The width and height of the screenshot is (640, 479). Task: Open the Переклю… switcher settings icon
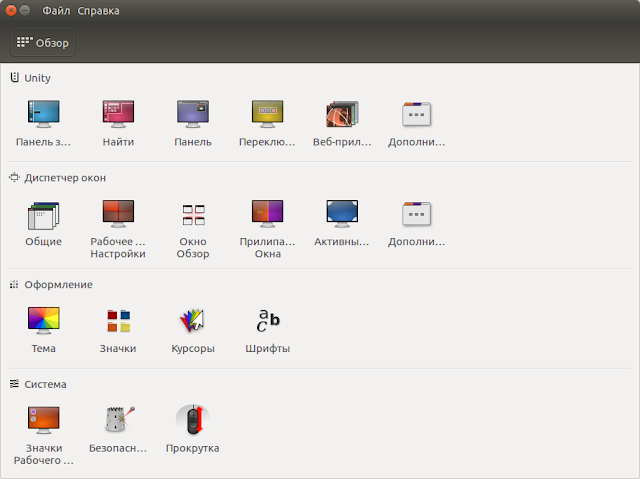click(x=267, y=114)
